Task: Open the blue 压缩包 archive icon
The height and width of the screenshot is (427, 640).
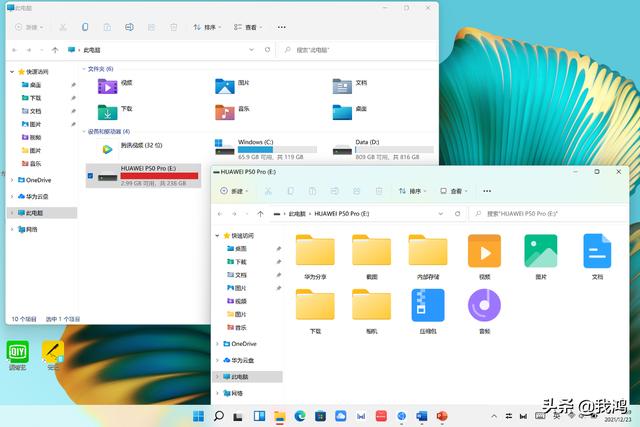Action: click(x=428, y=306)
